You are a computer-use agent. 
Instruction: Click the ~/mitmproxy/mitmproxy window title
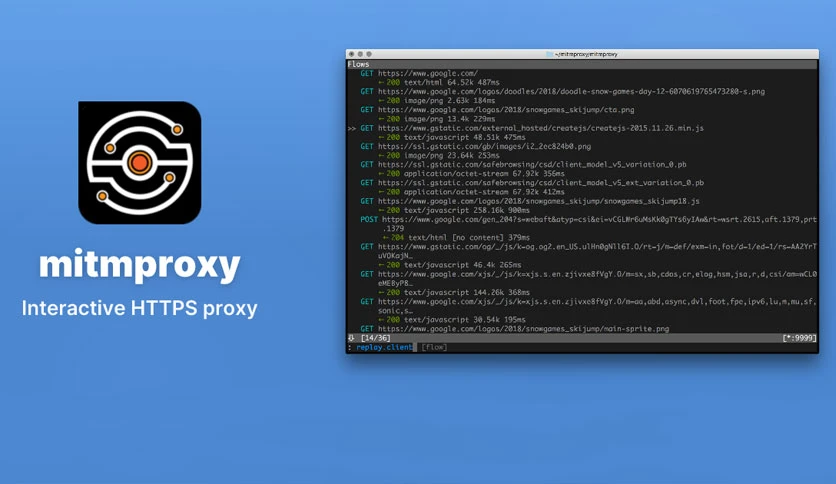(586, 54)
